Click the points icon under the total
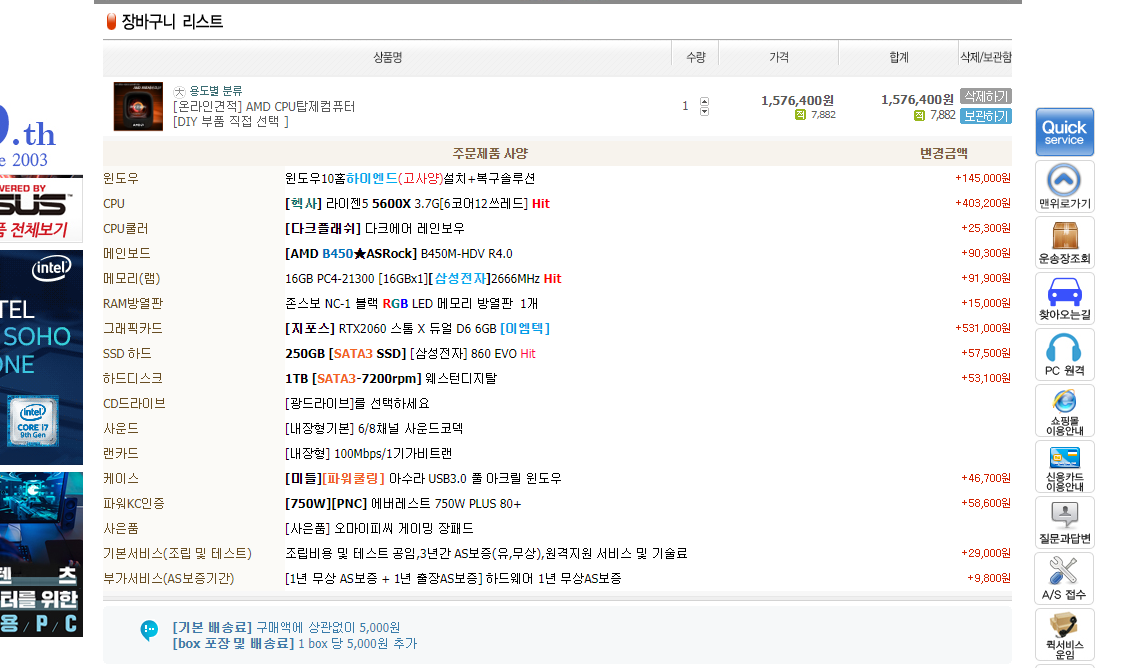This screenshot has height=668, width=1148. (920, 116)
